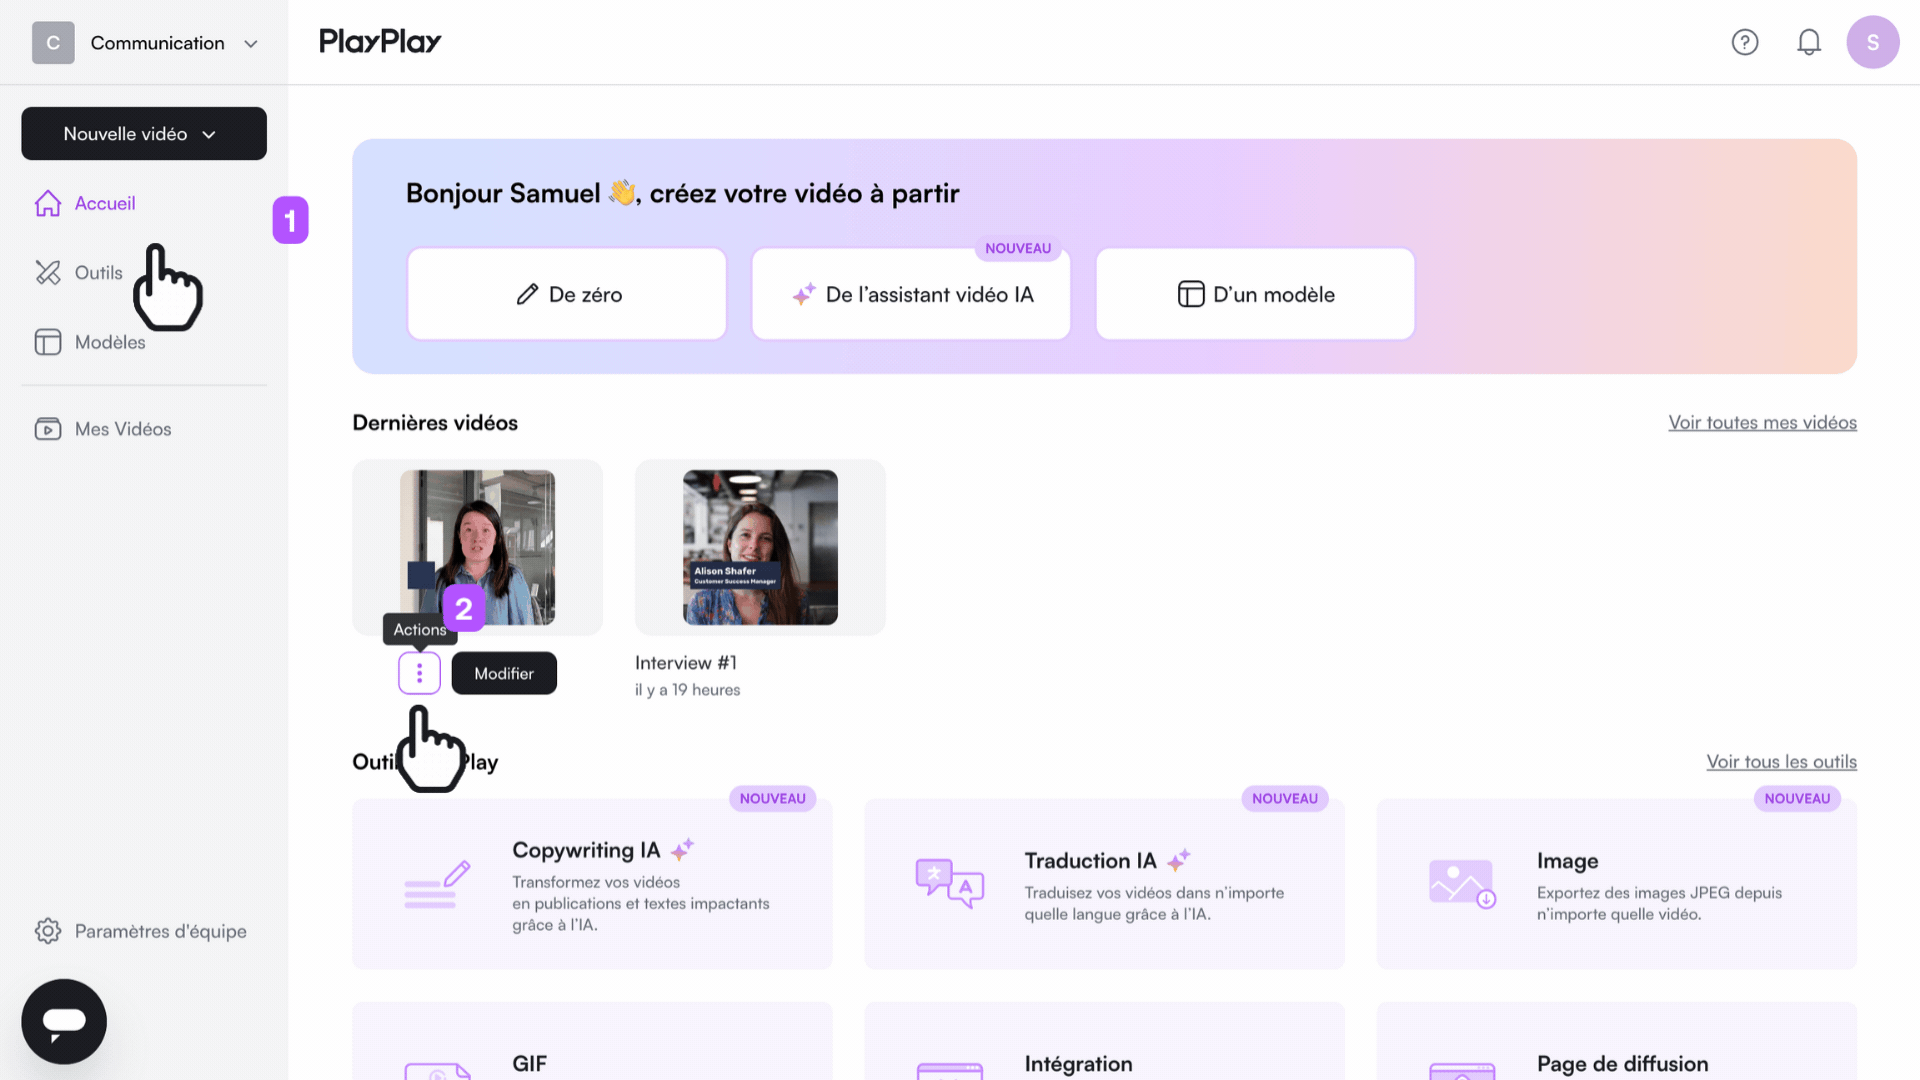1920x1080 pixels.
Task: Expand the Communication workspace dropdown
Action: click(251, 43)
